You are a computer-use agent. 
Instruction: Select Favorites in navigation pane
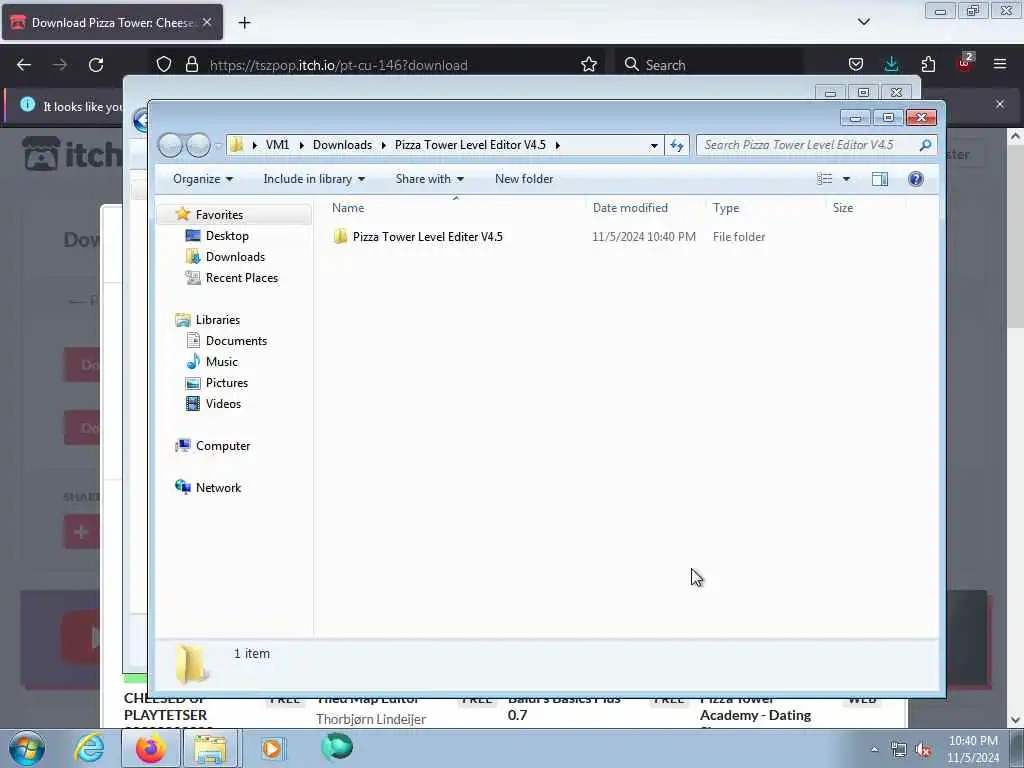219,215
